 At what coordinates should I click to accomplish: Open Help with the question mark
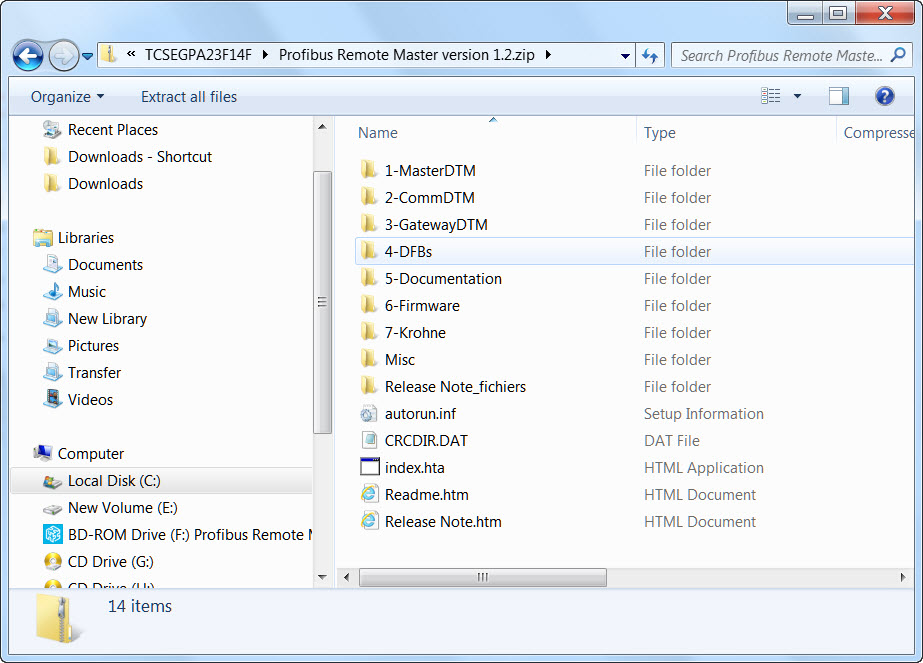tap(884, 96)
